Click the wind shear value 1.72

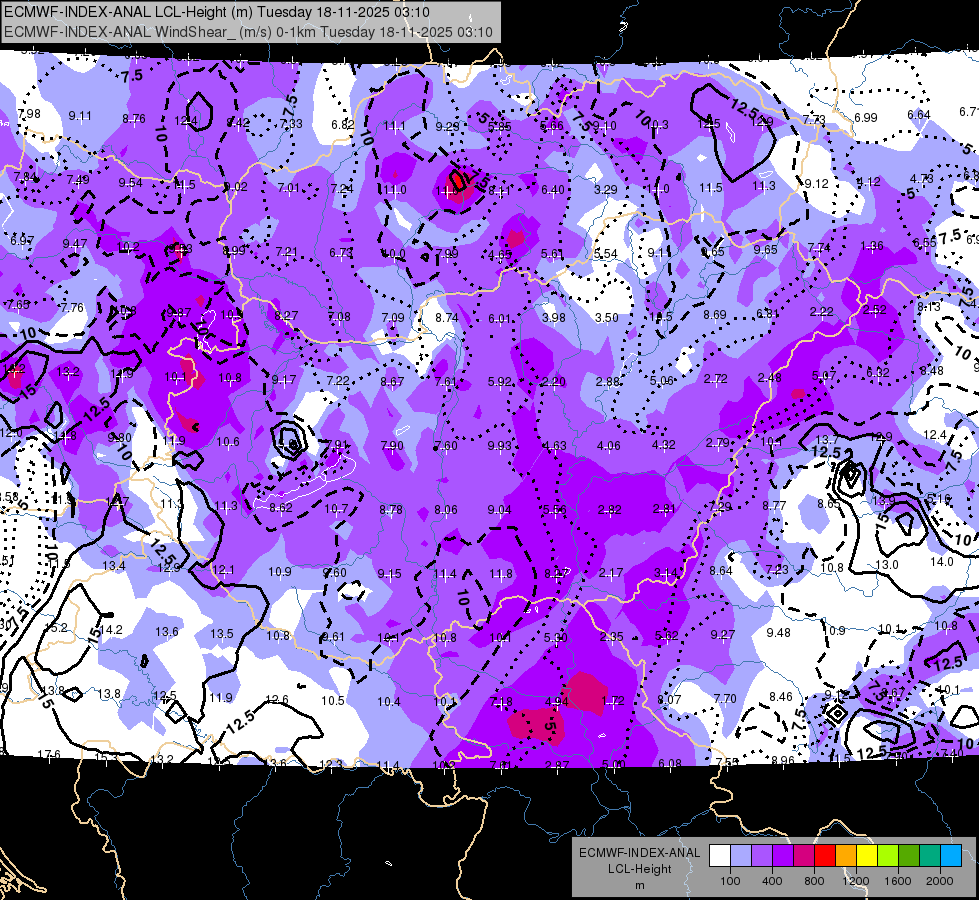point(612,701)
